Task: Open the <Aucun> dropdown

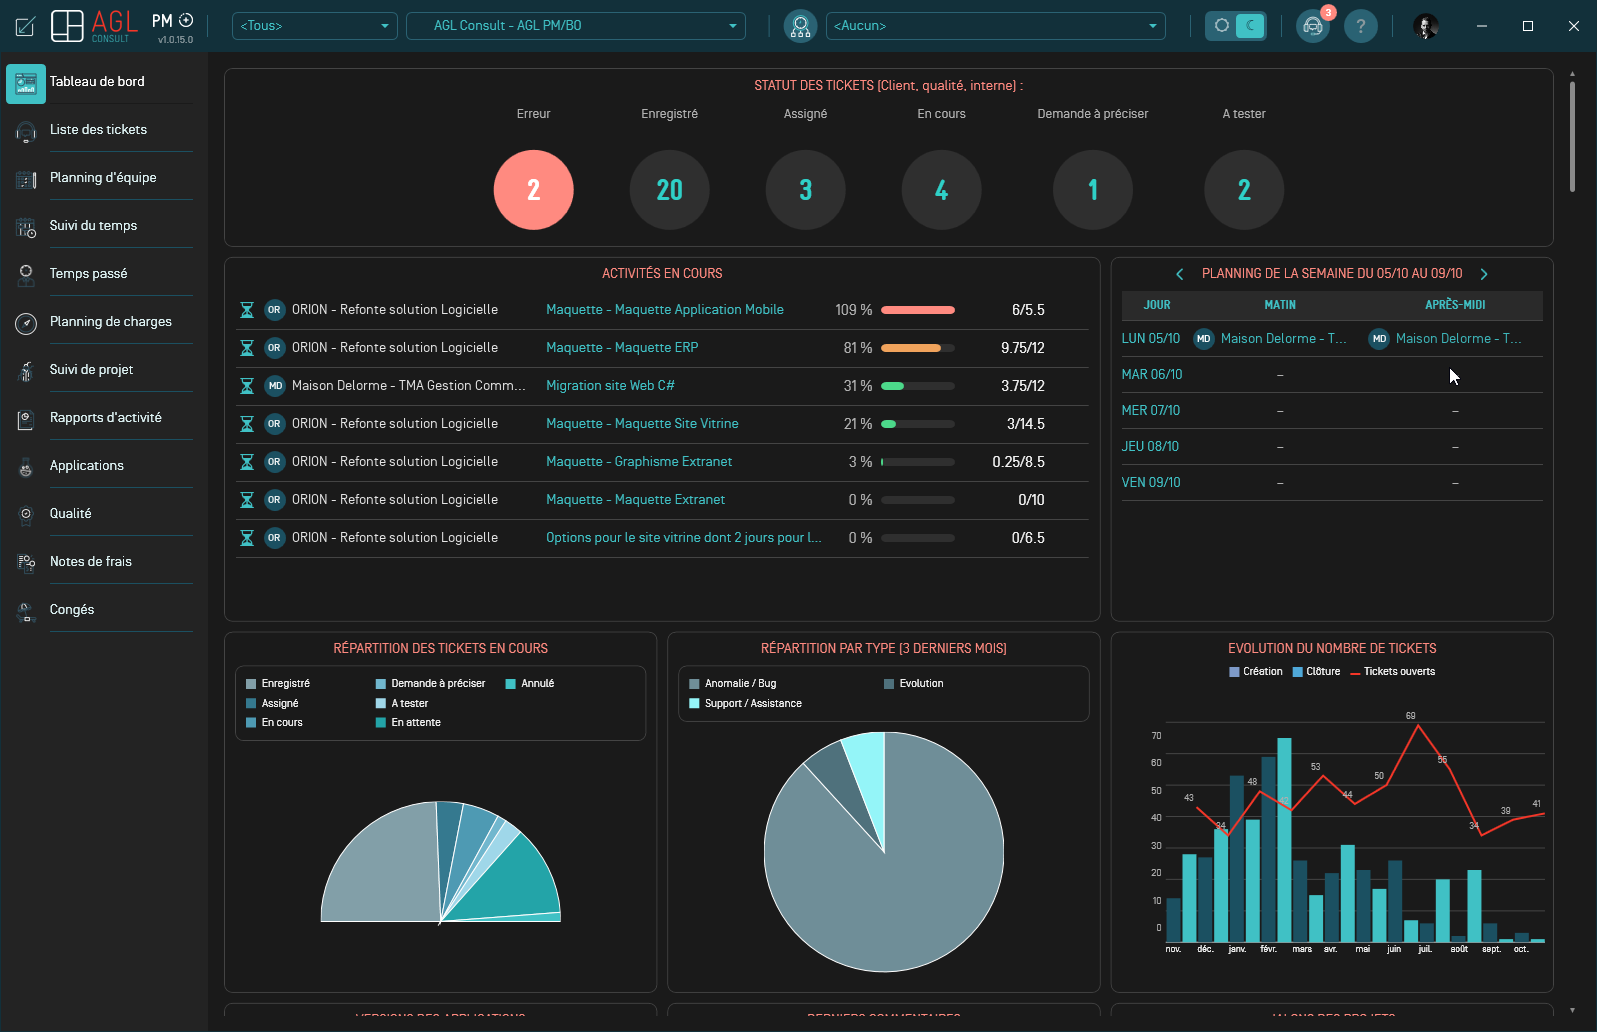Action: (996, 26)
